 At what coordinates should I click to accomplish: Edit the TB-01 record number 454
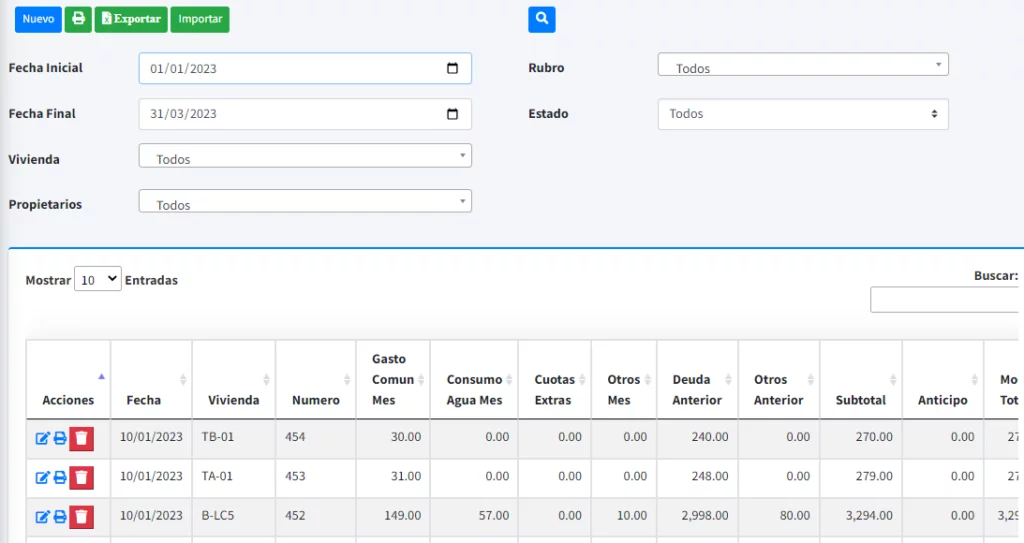coord(42,438)
